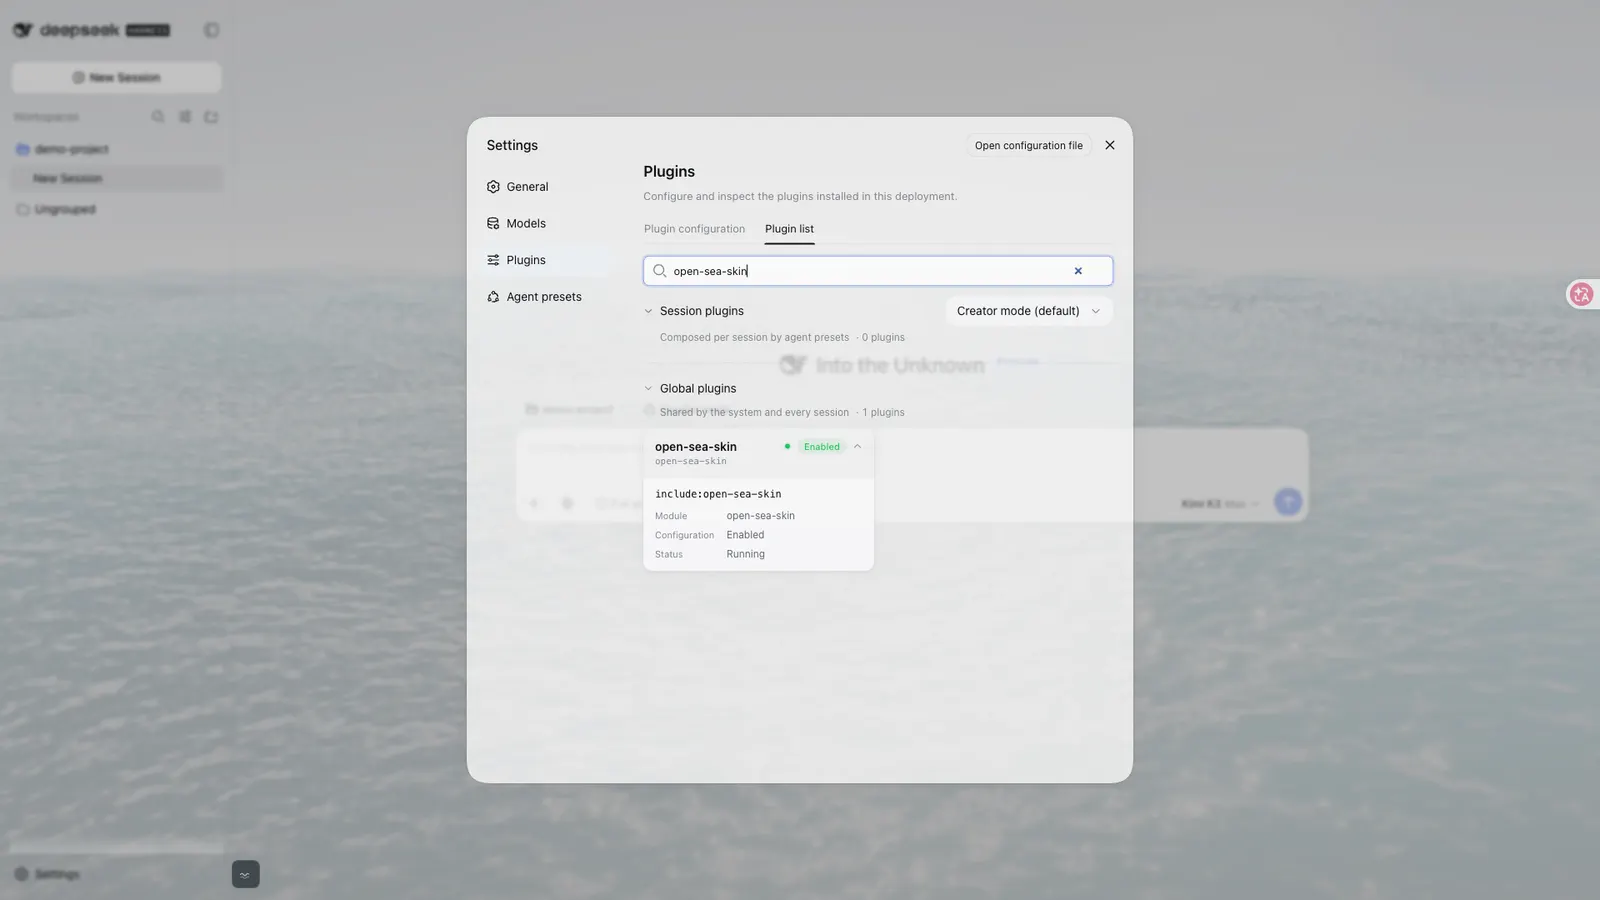The width and height of the screenshot is (1600, 900).
Task: Click the open-sea-skin plugin title
Action: (695, 447)
